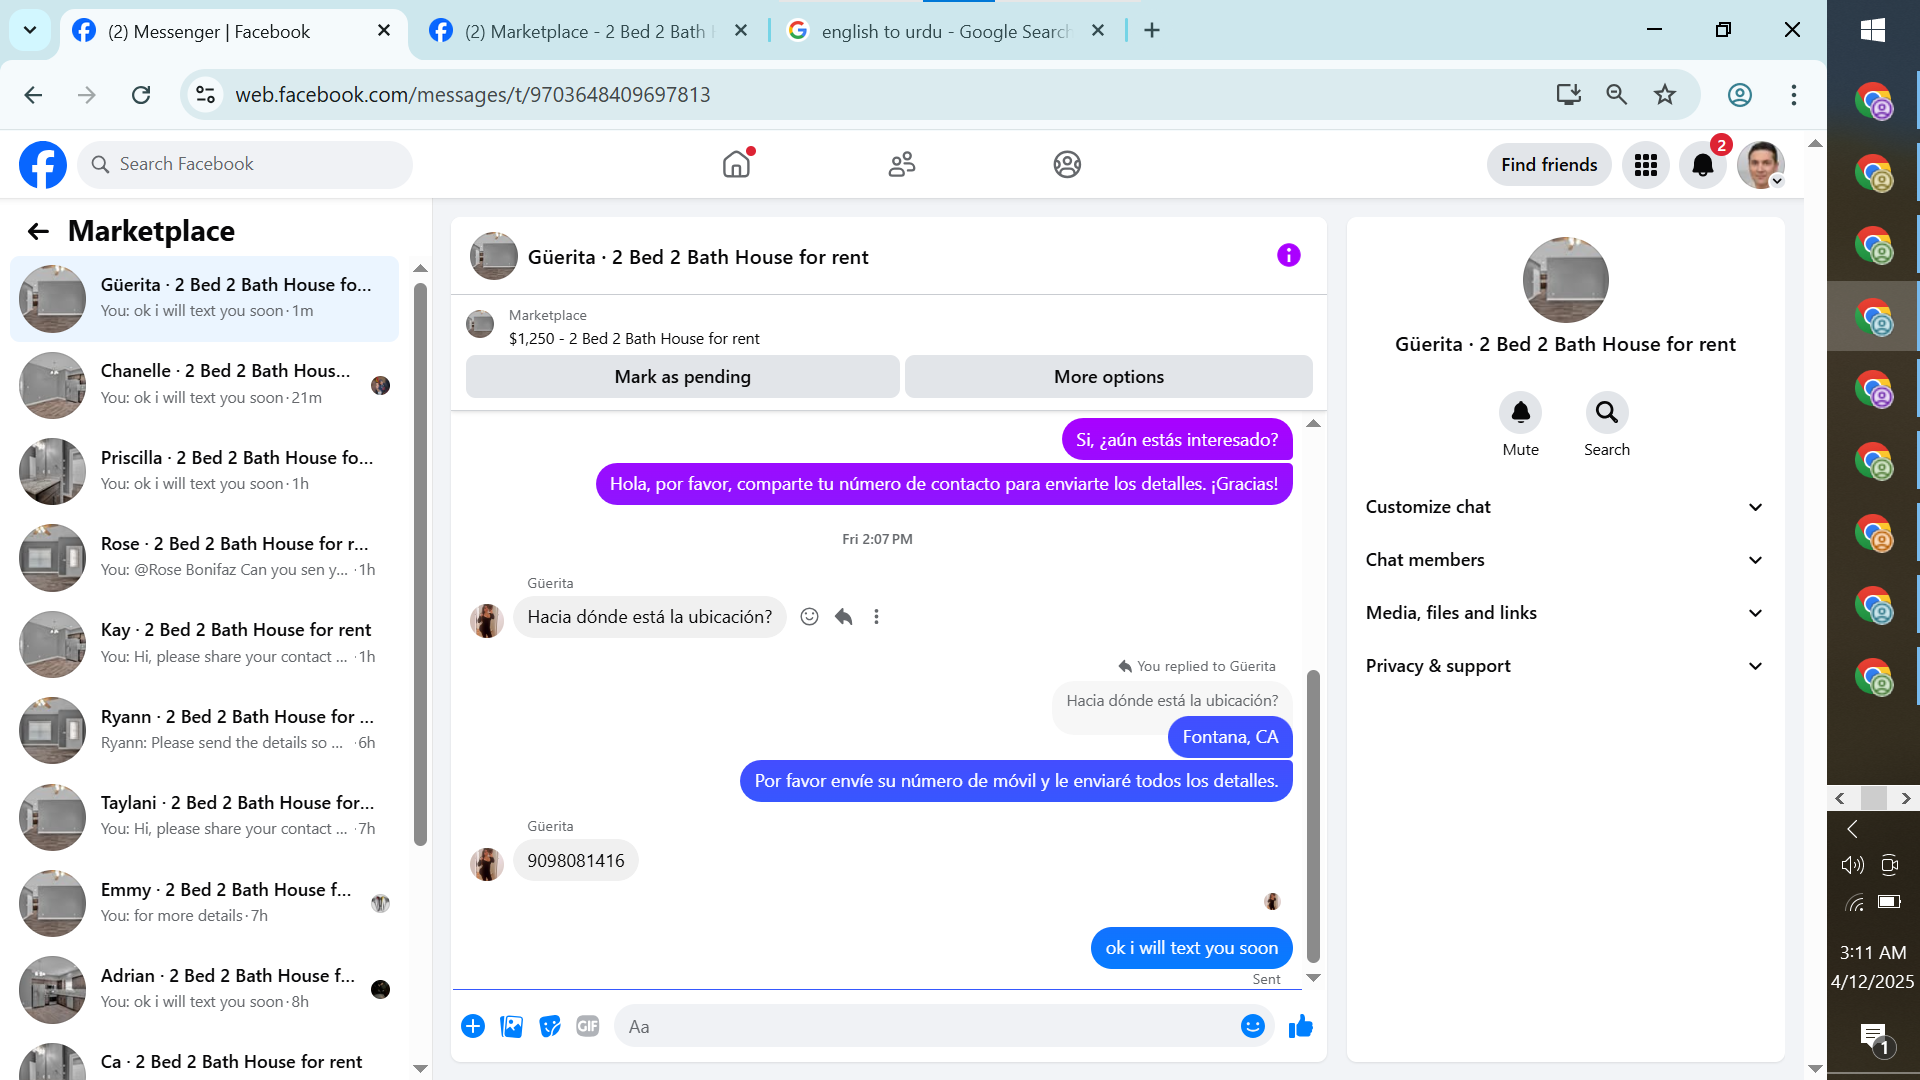The width and height of the screenshot is (1920, 1080).
Task: View site information icon in address bar
Action: [206, 95]
